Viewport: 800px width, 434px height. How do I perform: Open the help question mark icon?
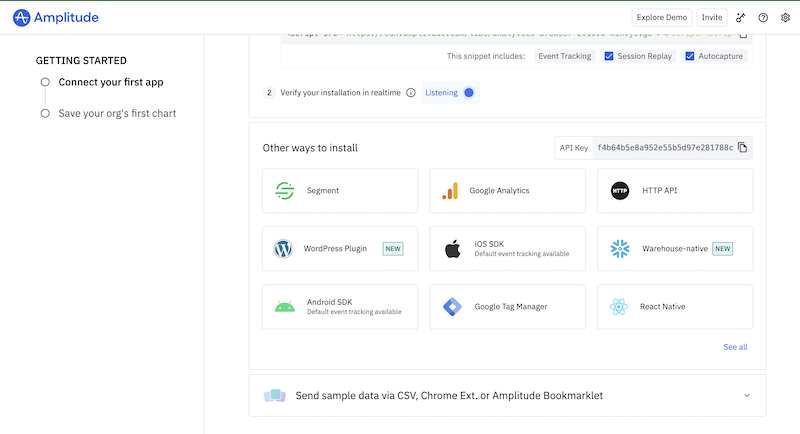pos(763,17)
